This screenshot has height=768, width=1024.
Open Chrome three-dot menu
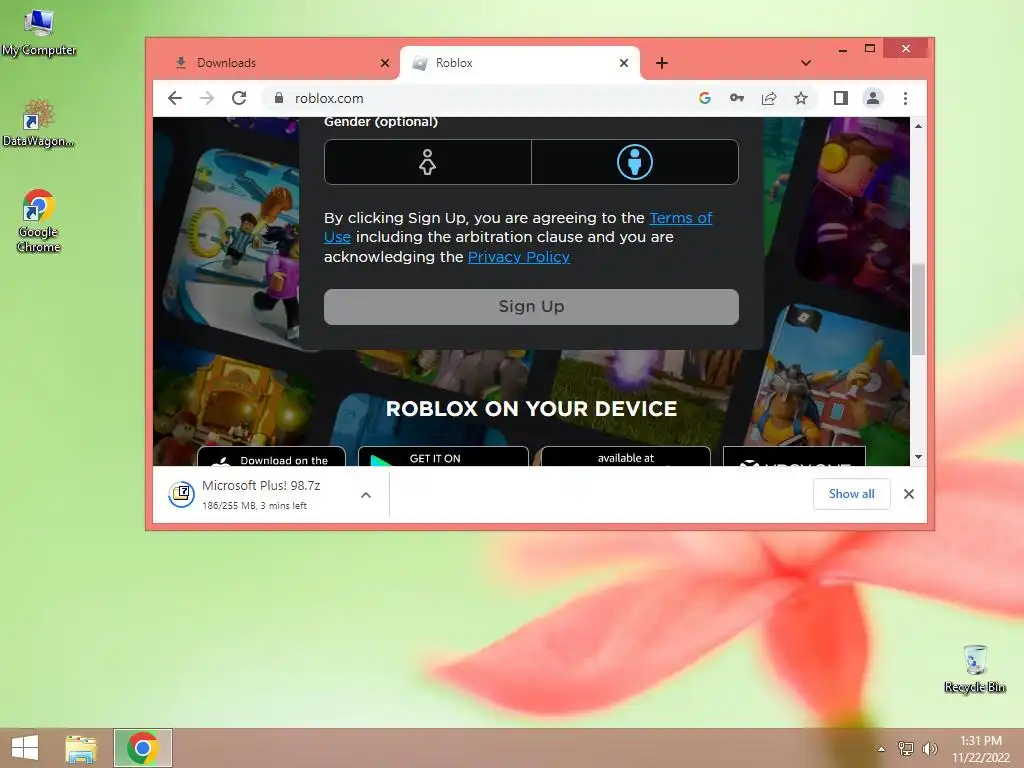click(905, 98)
